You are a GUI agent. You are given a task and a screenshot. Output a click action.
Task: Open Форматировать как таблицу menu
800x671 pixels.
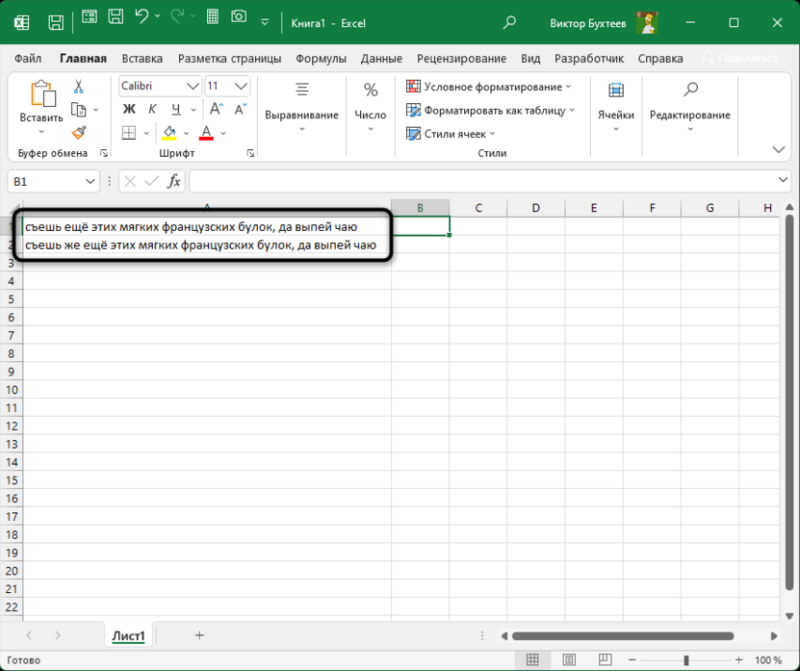point(490,110)
